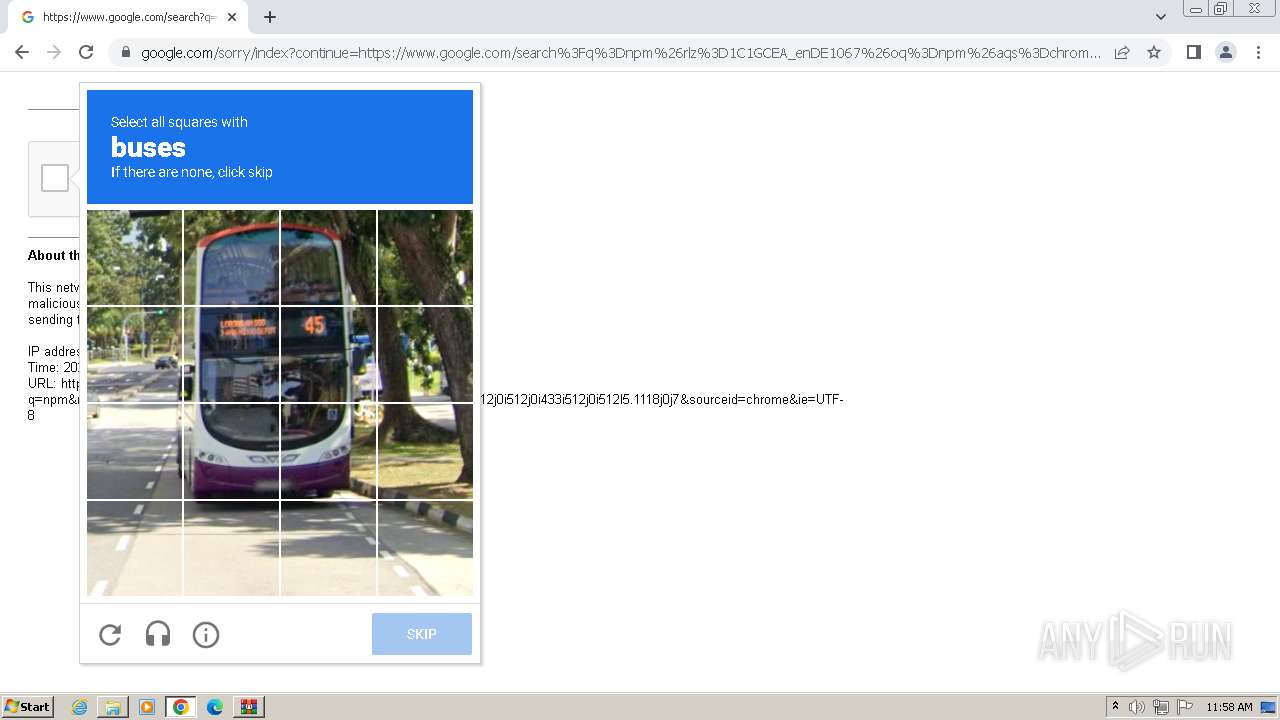This screenshot has height=720, width=1280.
Task: Open Chrome three-dot menu
Action: tap(1258, 52)
